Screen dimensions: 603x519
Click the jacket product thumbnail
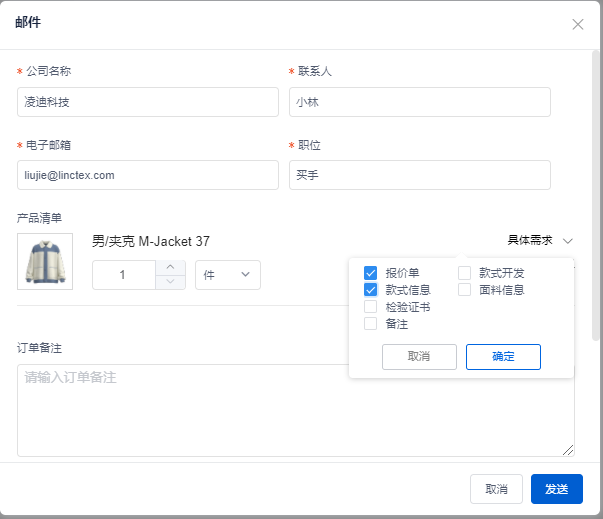pos(45,261)
